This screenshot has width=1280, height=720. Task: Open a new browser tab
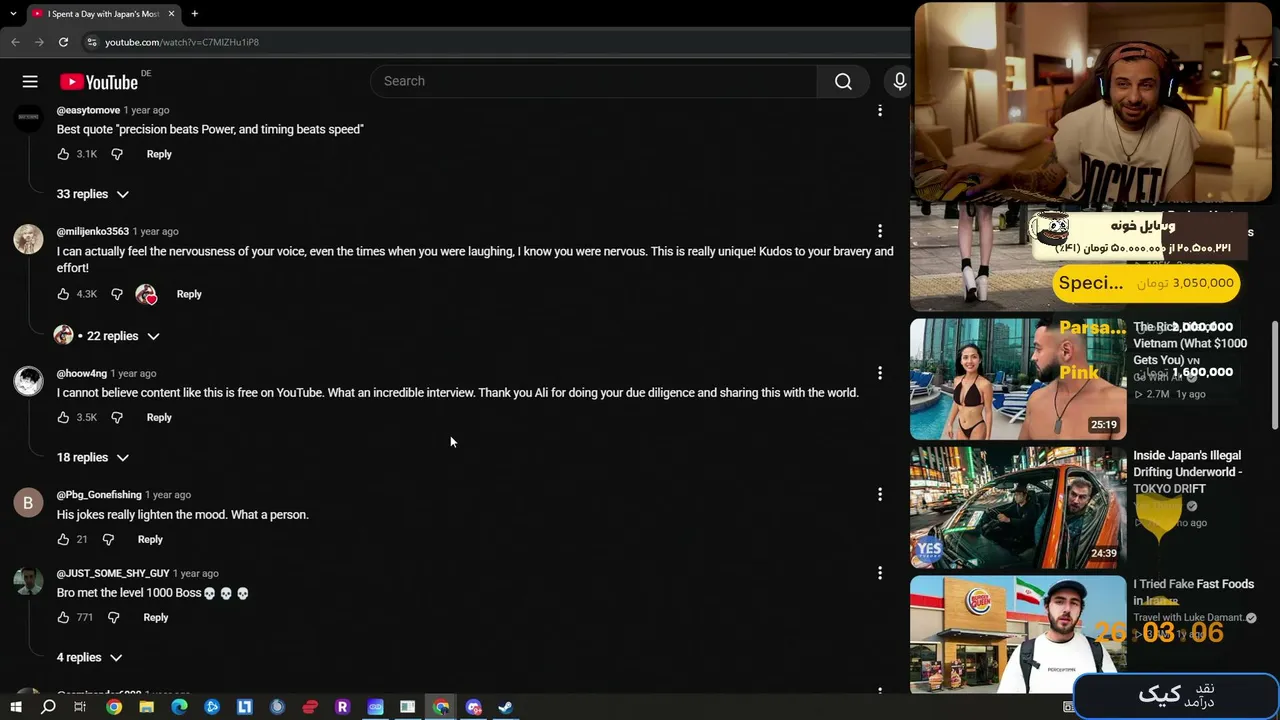[194, 14]
